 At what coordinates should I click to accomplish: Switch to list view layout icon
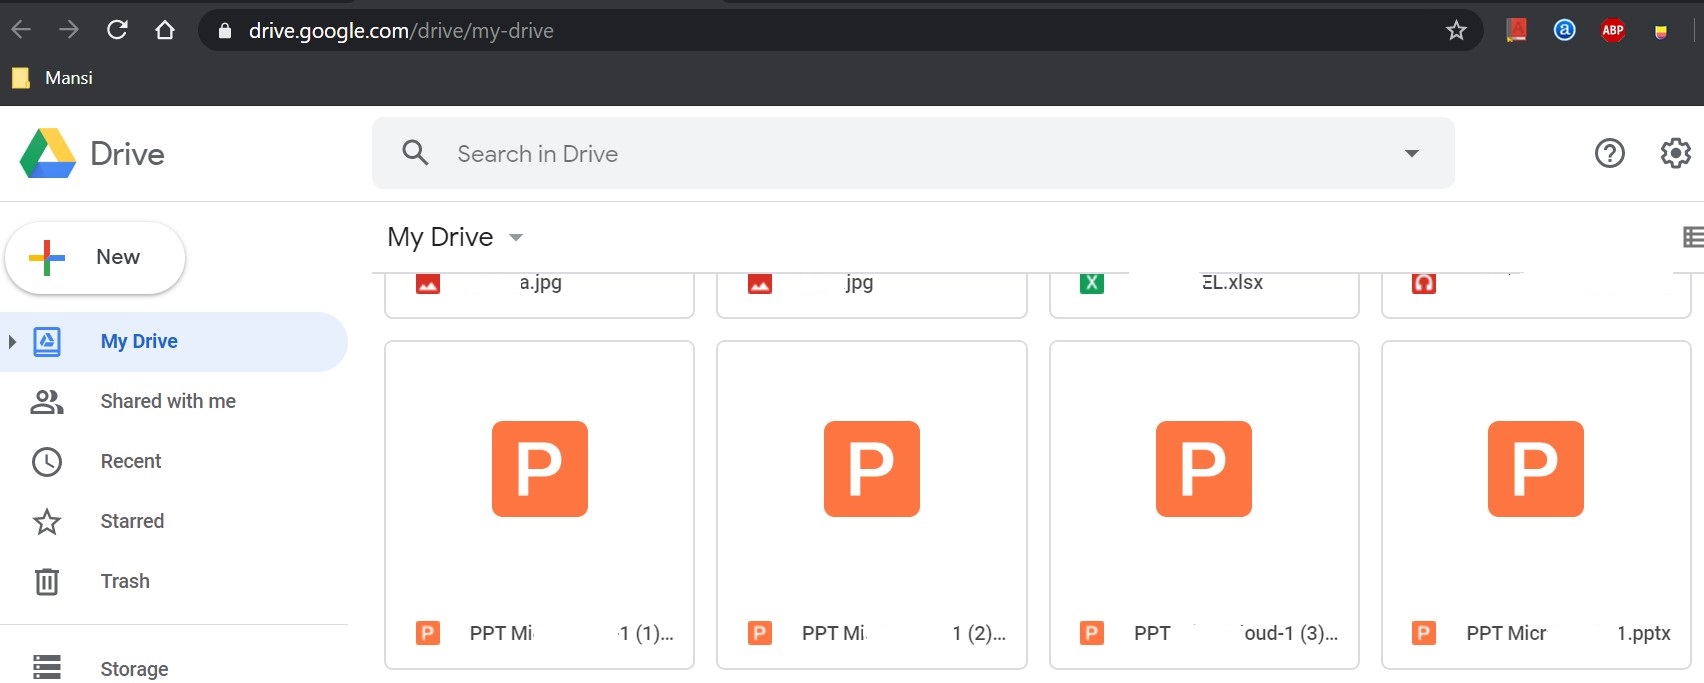(x=1692, y=237)
